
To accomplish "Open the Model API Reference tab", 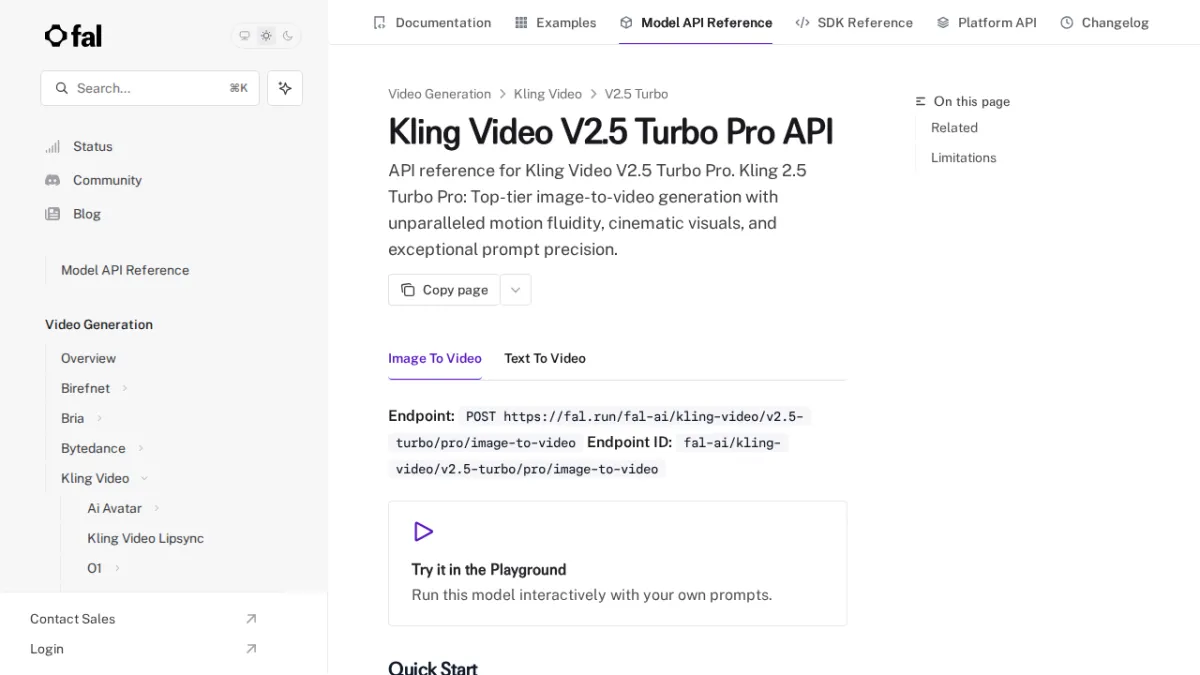I will click(696, 22).
